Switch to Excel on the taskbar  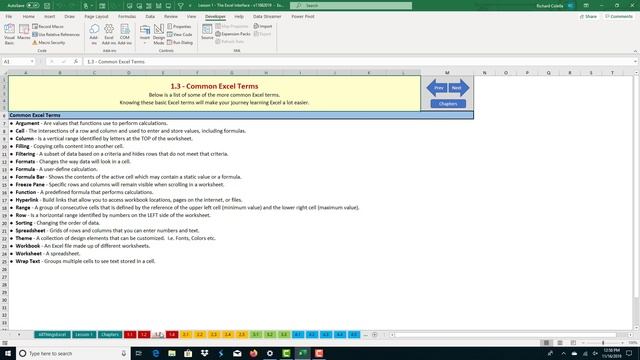[302, 353]
